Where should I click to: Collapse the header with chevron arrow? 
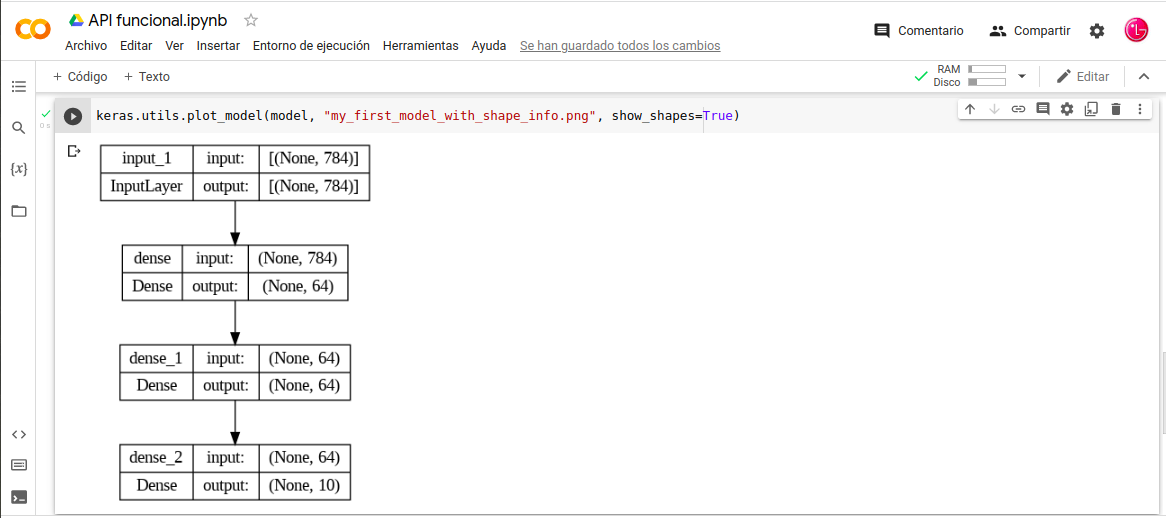click(x=1144, y=76)
